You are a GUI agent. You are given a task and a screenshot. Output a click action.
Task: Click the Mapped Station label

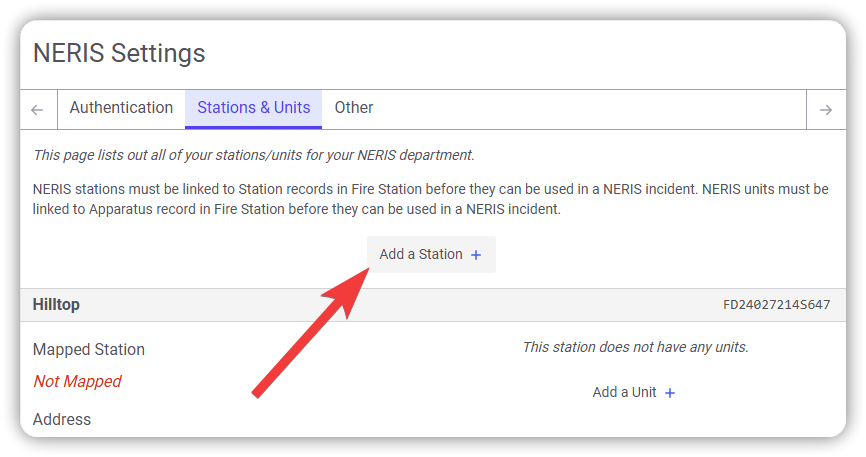[x=88, y=350]
